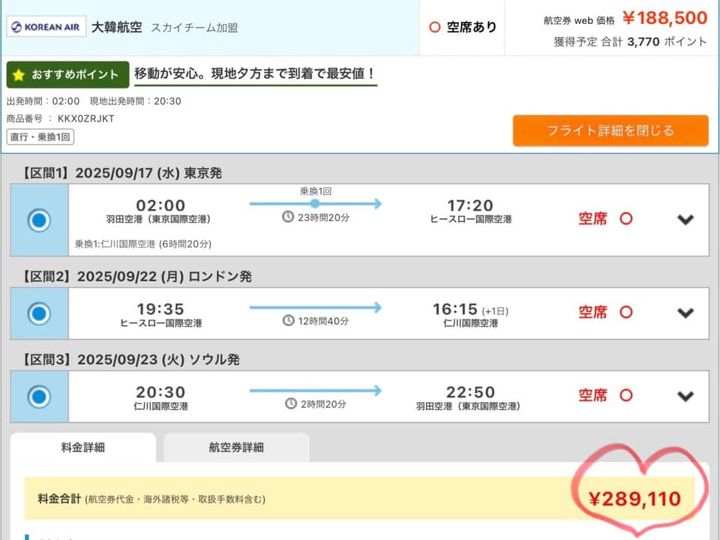Switch to the 料金詳細 tab
The width and height of the screenshot is (720, 540).
[x=83, y=448]
